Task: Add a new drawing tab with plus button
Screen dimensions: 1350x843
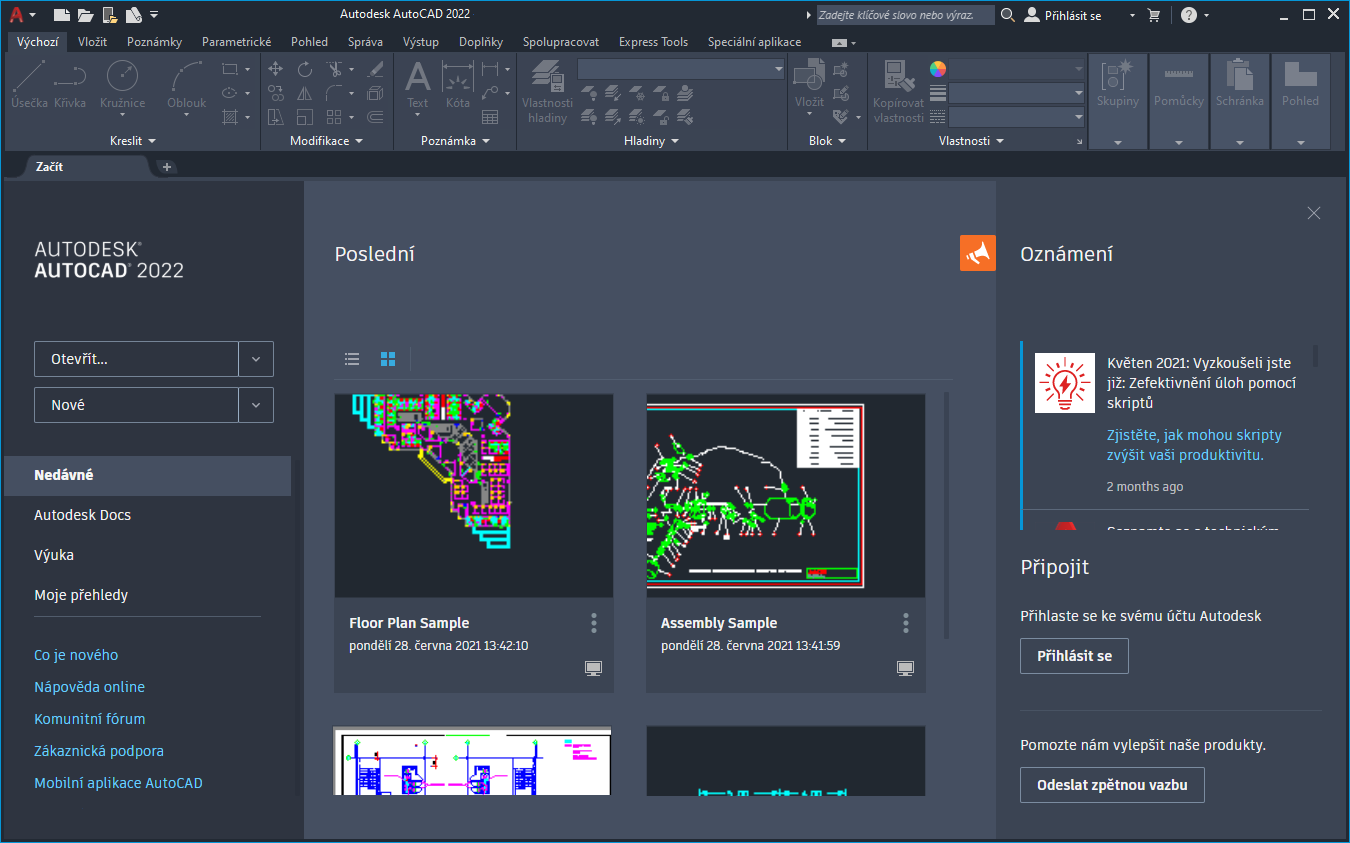Action: pyautogui.click(x=167, y=167)
